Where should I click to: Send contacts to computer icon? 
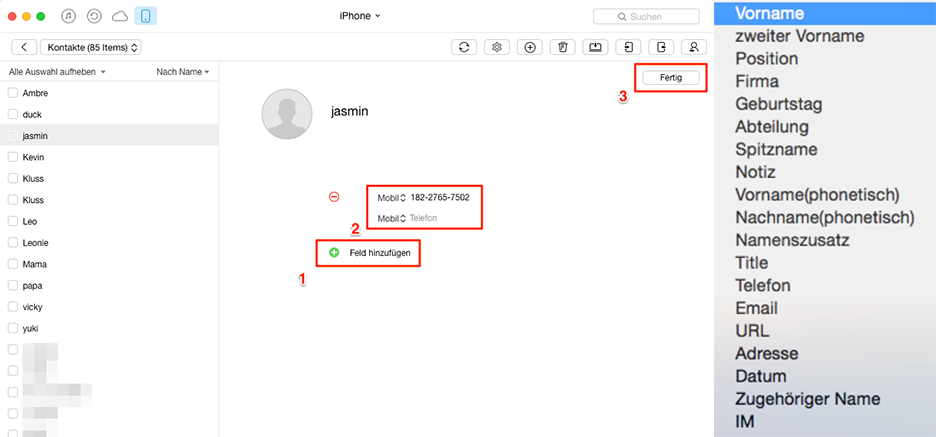(x=595, y=47)
